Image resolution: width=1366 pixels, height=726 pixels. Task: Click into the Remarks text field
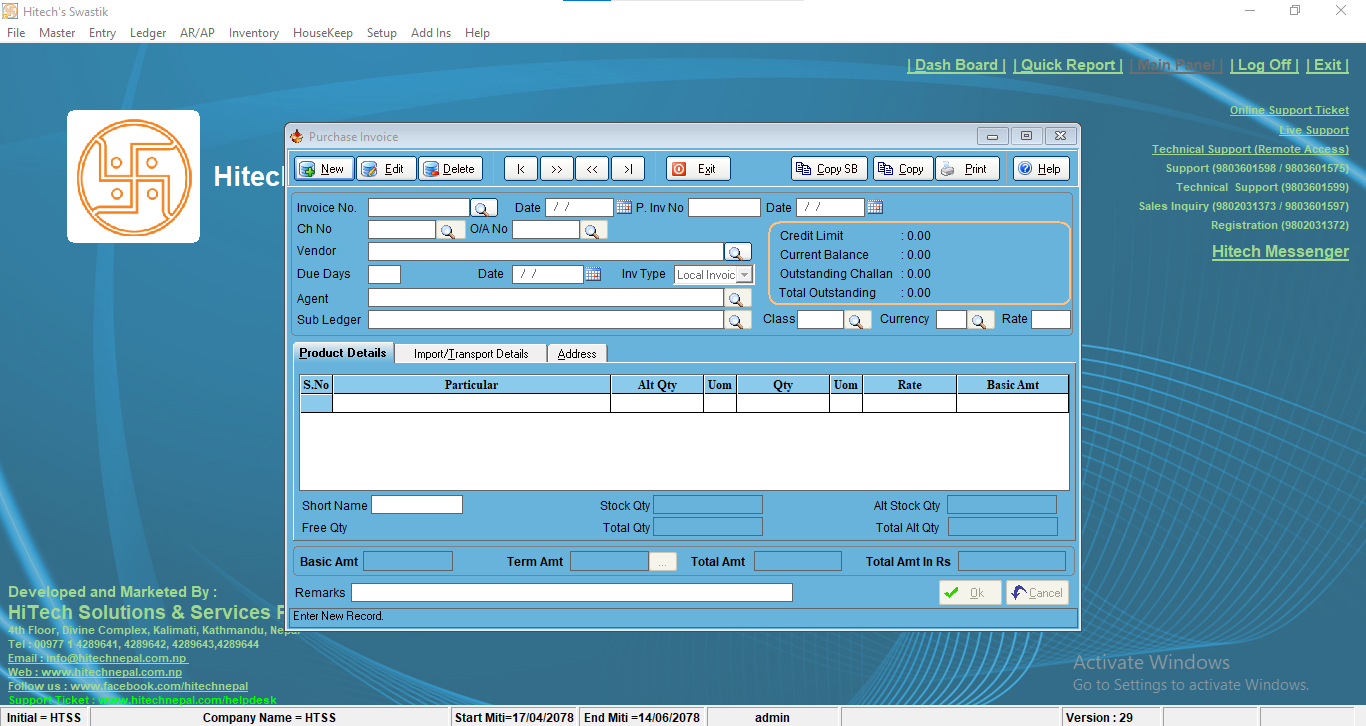pos(571,593)
